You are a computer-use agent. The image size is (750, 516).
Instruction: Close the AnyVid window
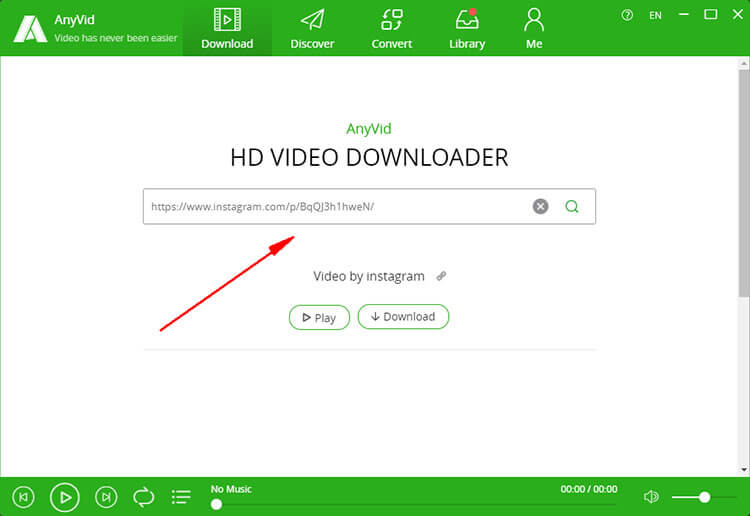pyautogui.click(x=738, y=15)
